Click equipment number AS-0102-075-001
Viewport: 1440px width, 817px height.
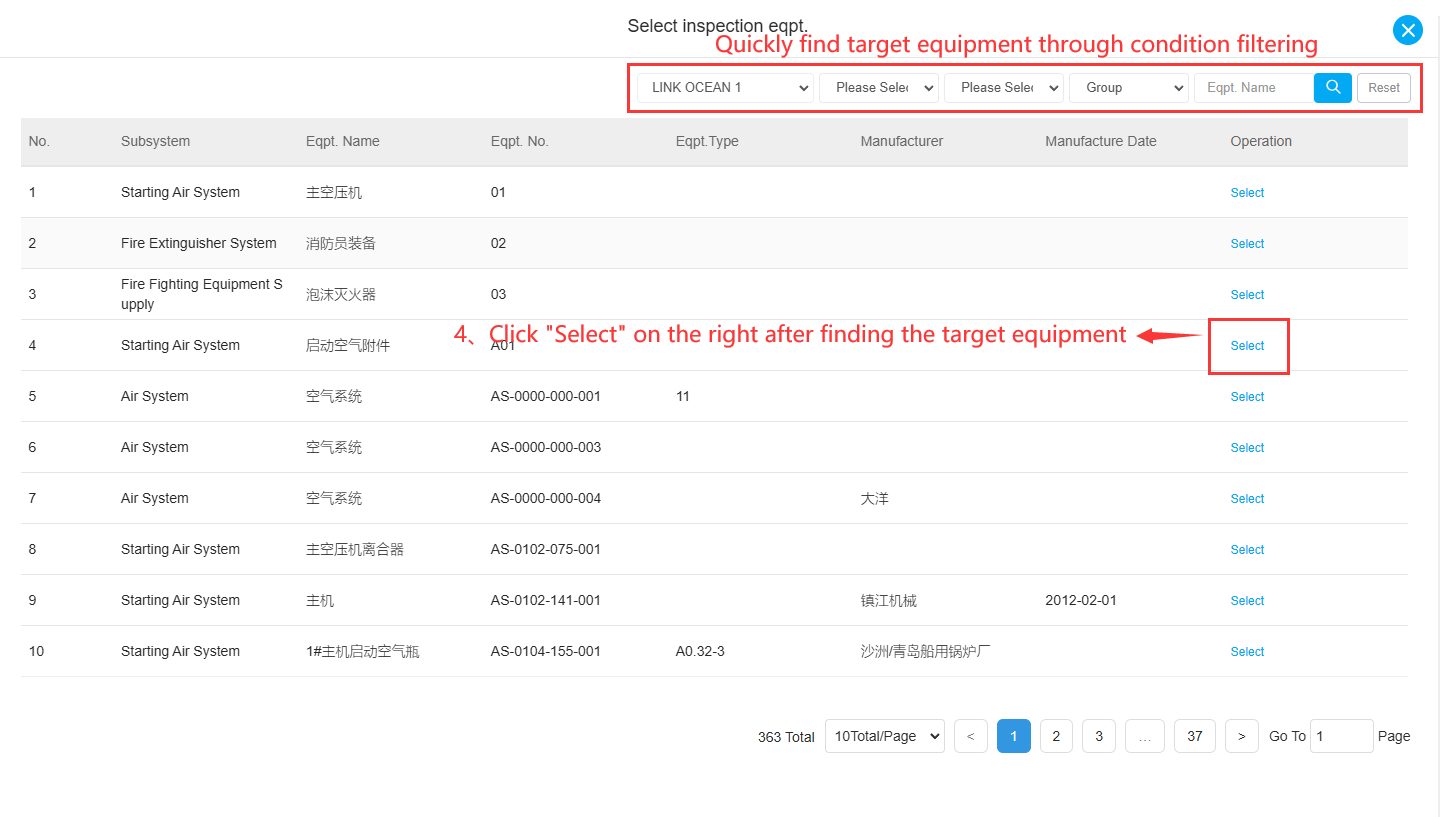(x=546, y=549)
